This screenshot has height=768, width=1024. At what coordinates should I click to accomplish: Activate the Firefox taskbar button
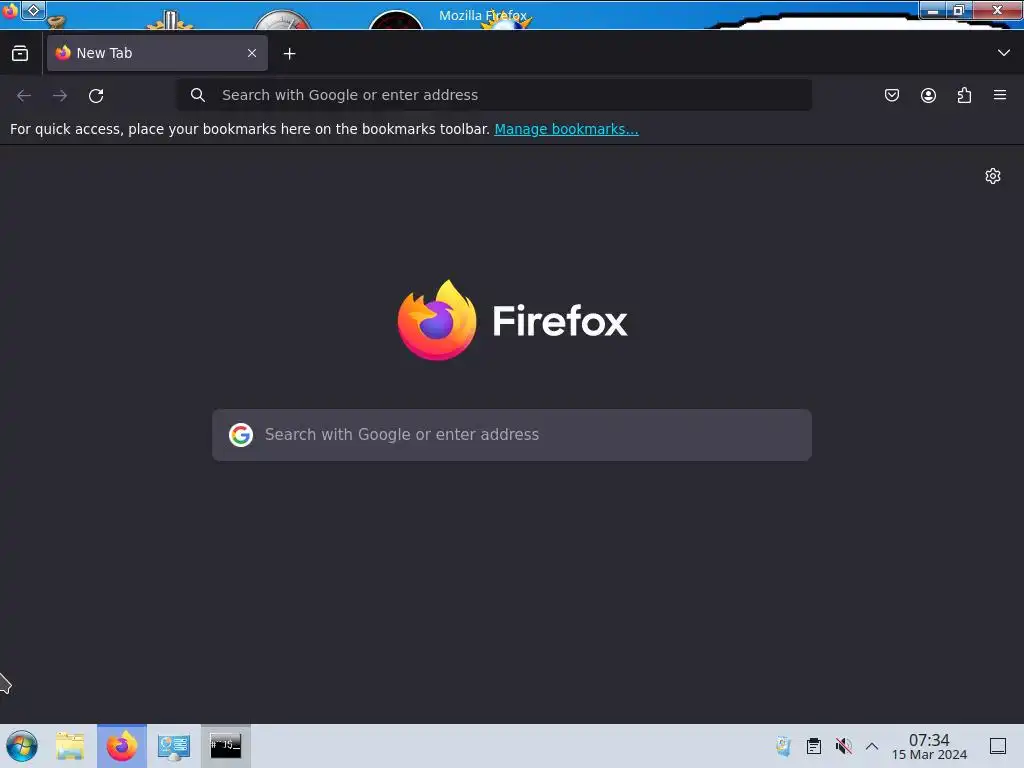[x=122, y=746]
